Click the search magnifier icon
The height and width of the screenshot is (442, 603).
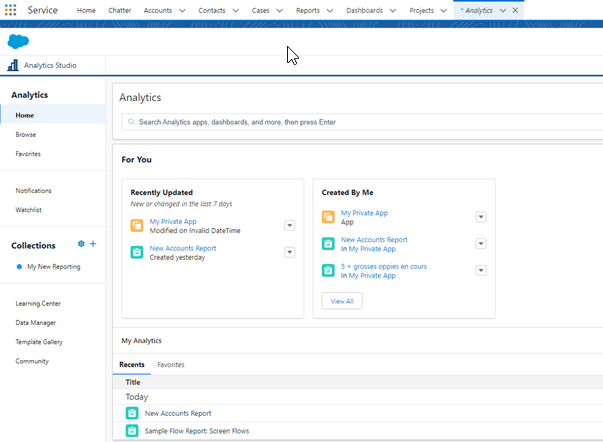(x=131, y=122)
